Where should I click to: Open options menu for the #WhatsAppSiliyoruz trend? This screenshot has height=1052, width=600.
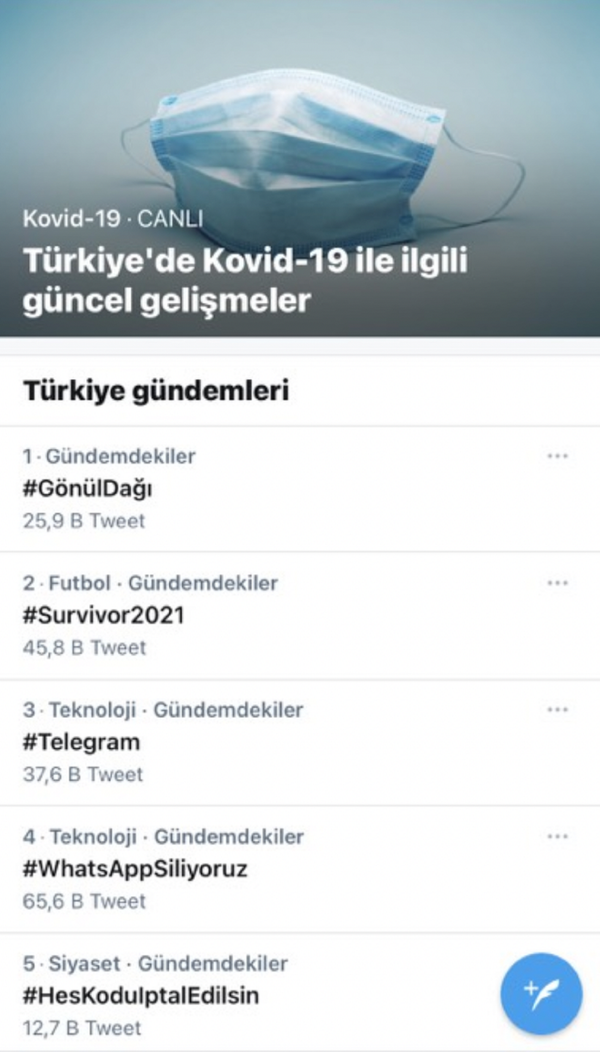point(559,836)
